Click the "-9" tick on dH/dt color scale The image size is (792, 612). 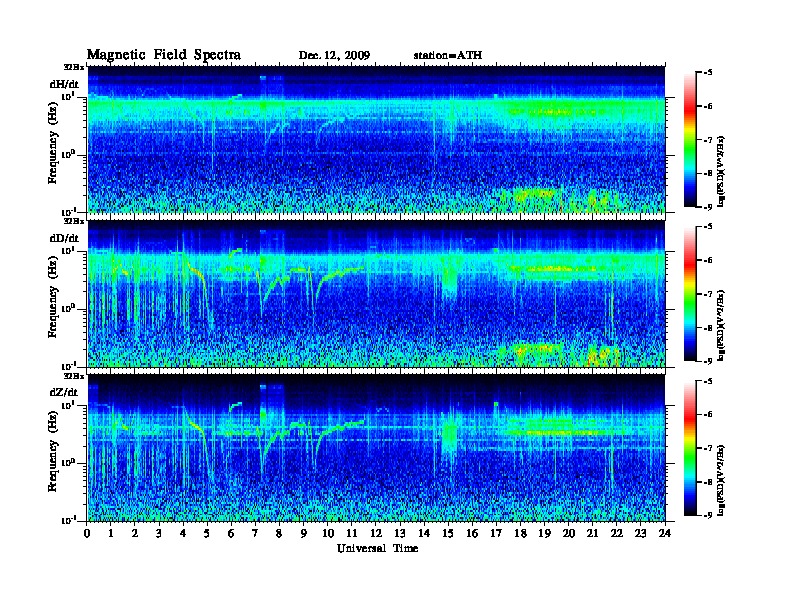click(708, 207)
